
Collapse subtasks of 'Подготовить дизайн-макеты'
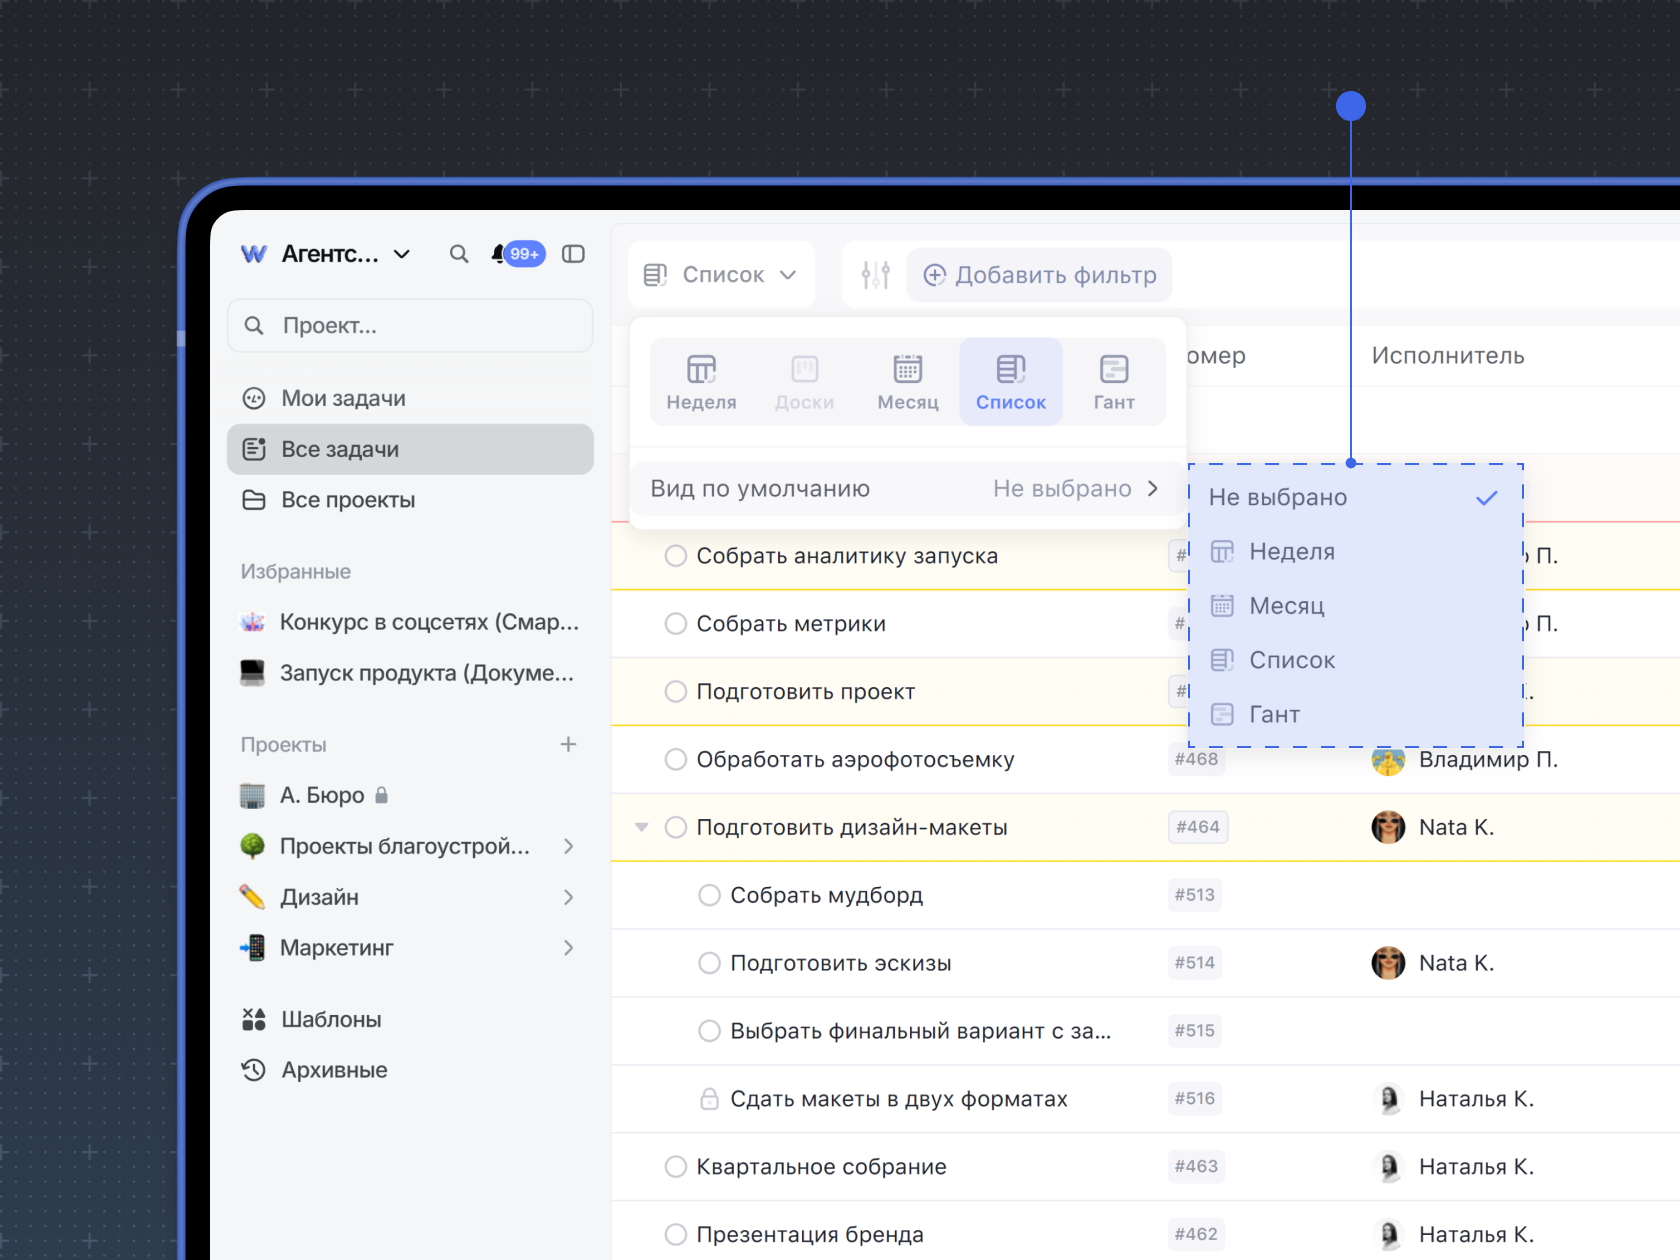pos(642,827)
